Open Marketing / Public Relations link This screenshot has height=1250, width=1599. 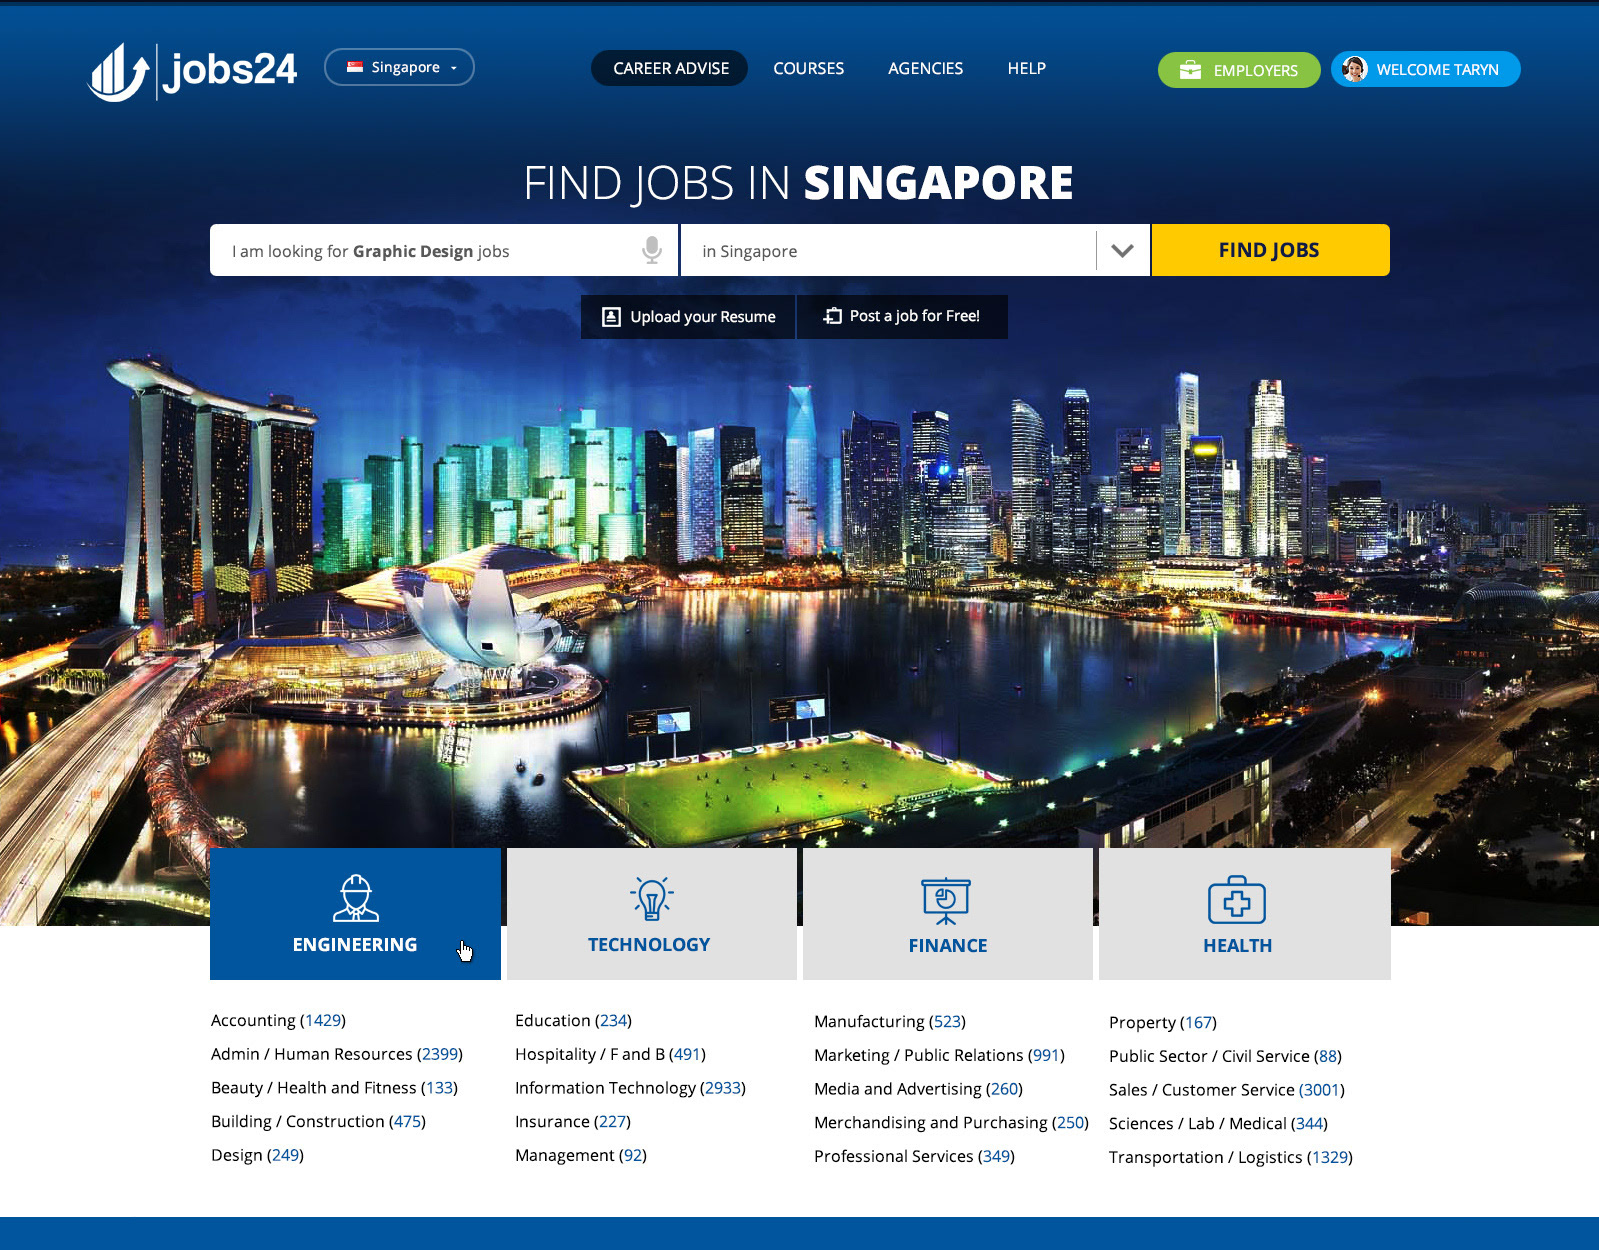click(939, 1055)
